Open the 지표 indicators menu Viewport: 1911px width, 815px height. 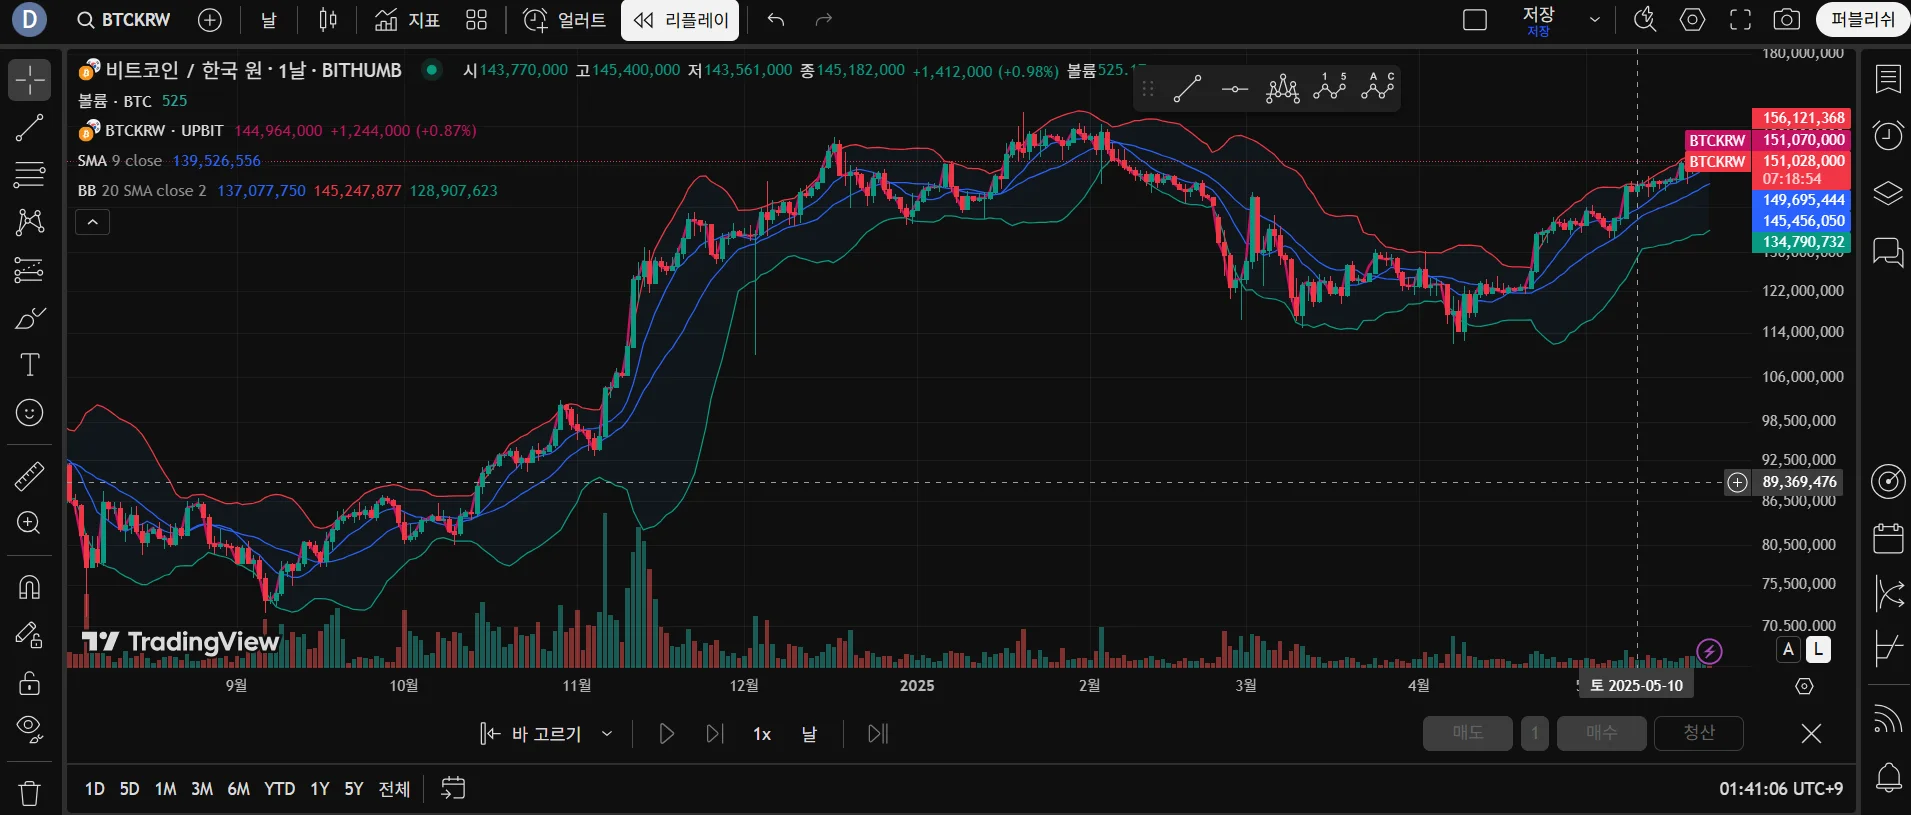click(x=407, y=20)
